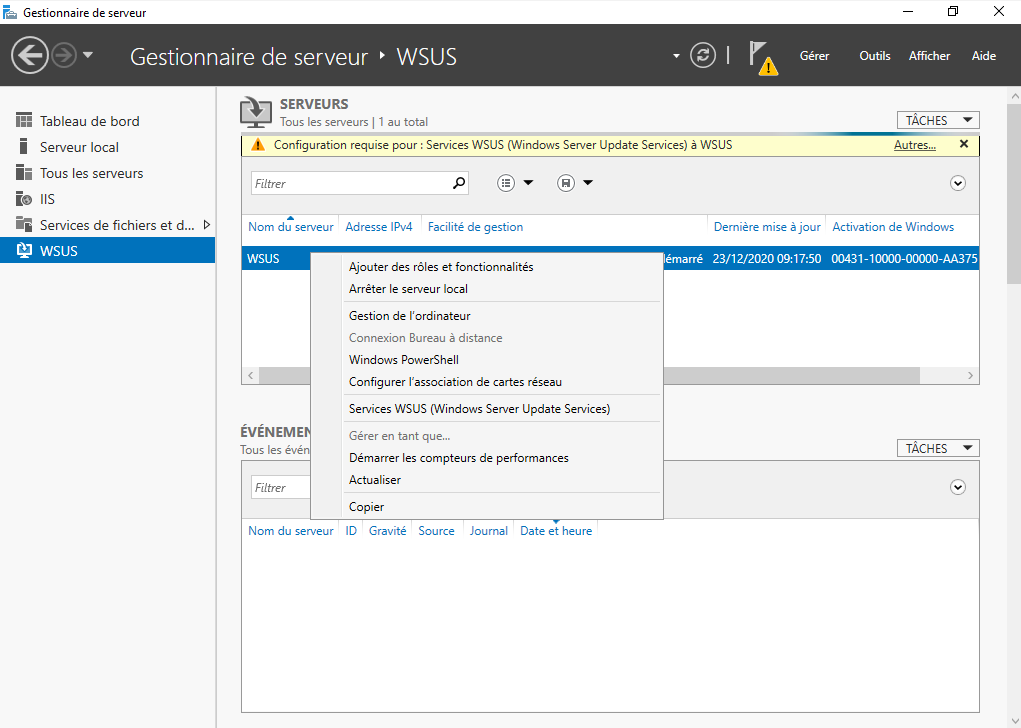The image size is (1021, 728).
Task: Refresh Server Manager with circular arrows icon
Action: [703, 55]
